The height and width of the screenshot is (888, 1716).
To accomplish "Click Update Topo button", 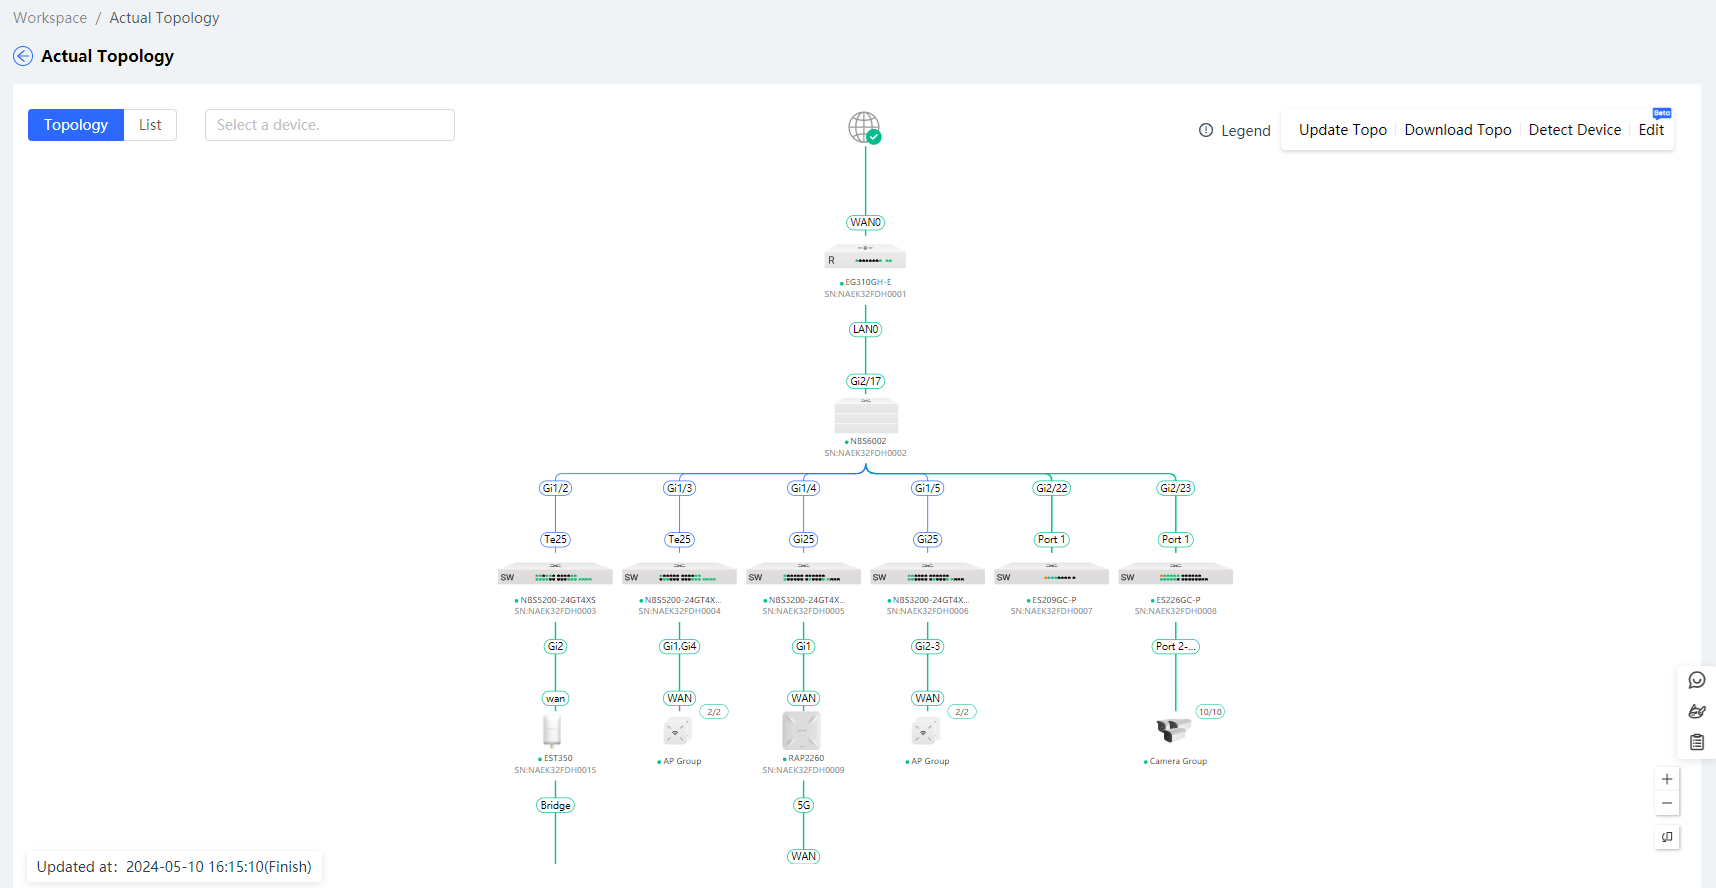I will (x=1342, y=130).
